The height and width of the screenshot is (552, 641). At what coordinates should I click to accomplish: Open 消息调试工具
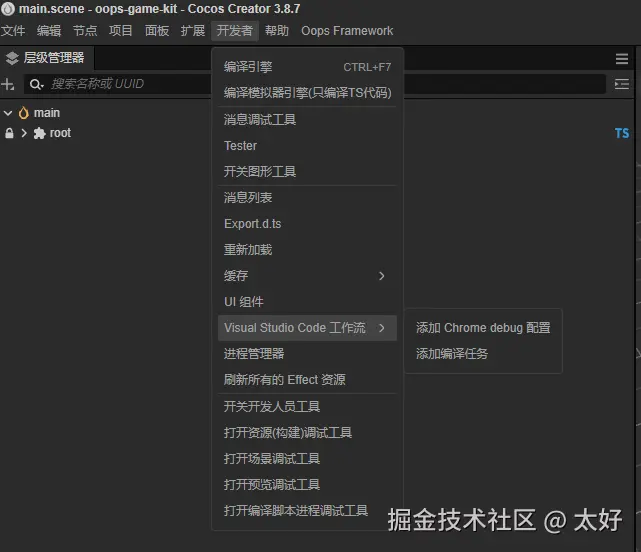click(x=307, y=120)
